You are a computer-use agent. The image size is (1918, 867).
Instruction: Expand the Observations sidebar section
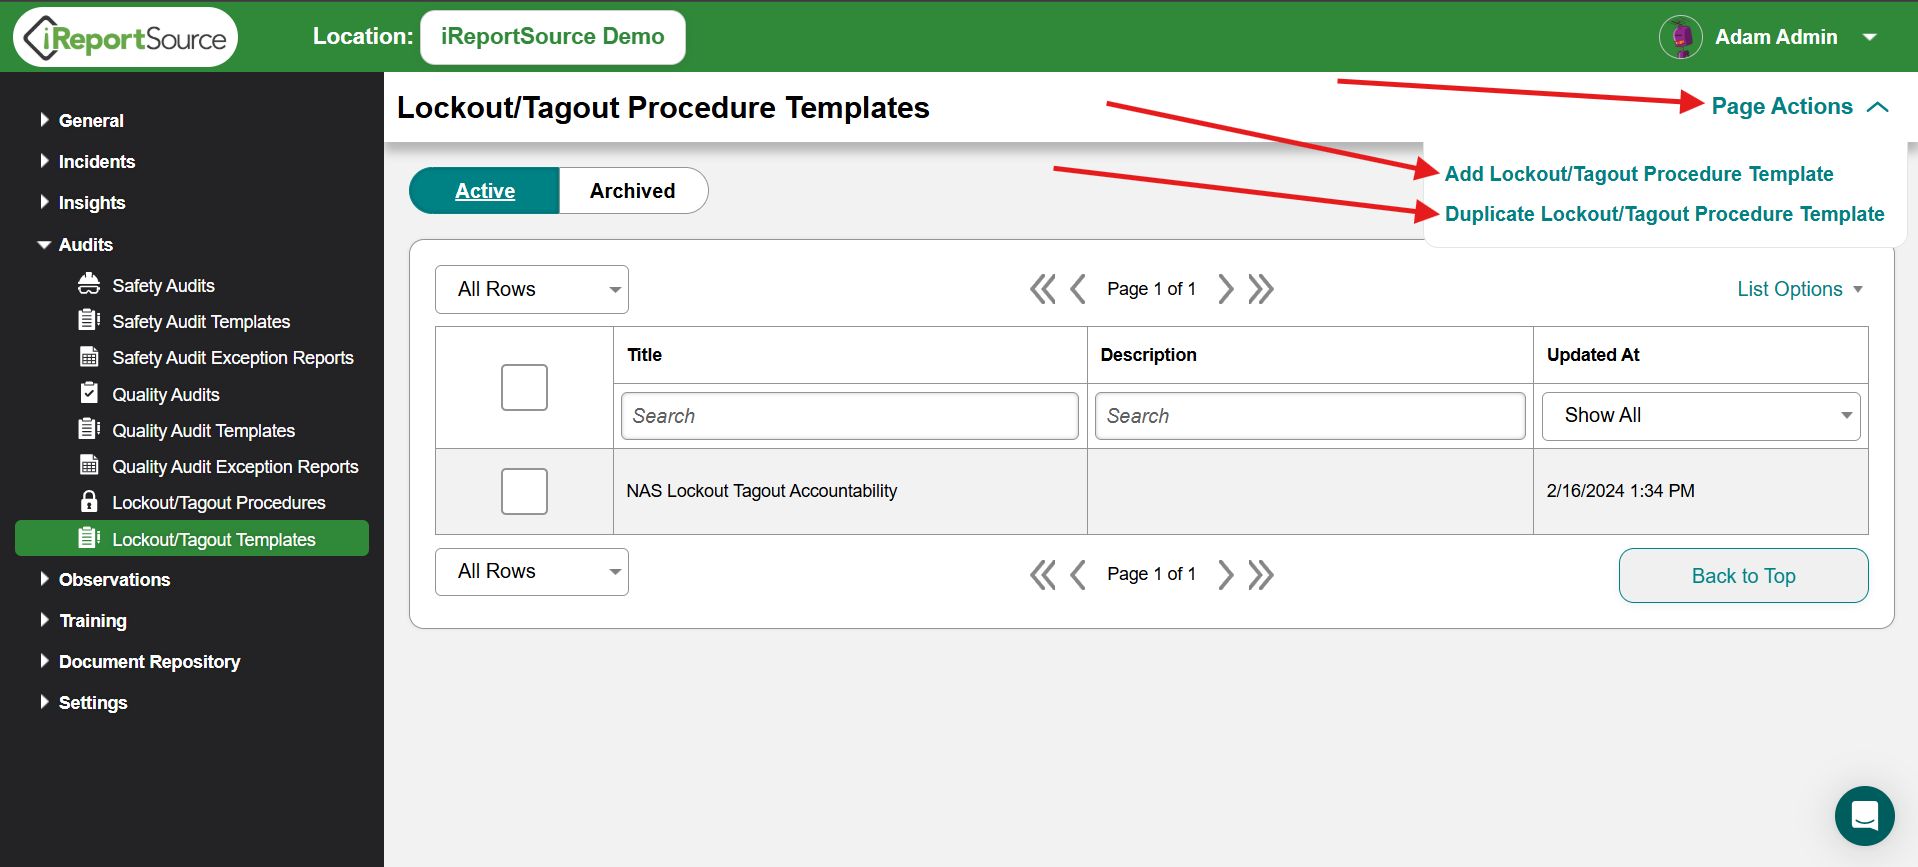tap(104, 579)
